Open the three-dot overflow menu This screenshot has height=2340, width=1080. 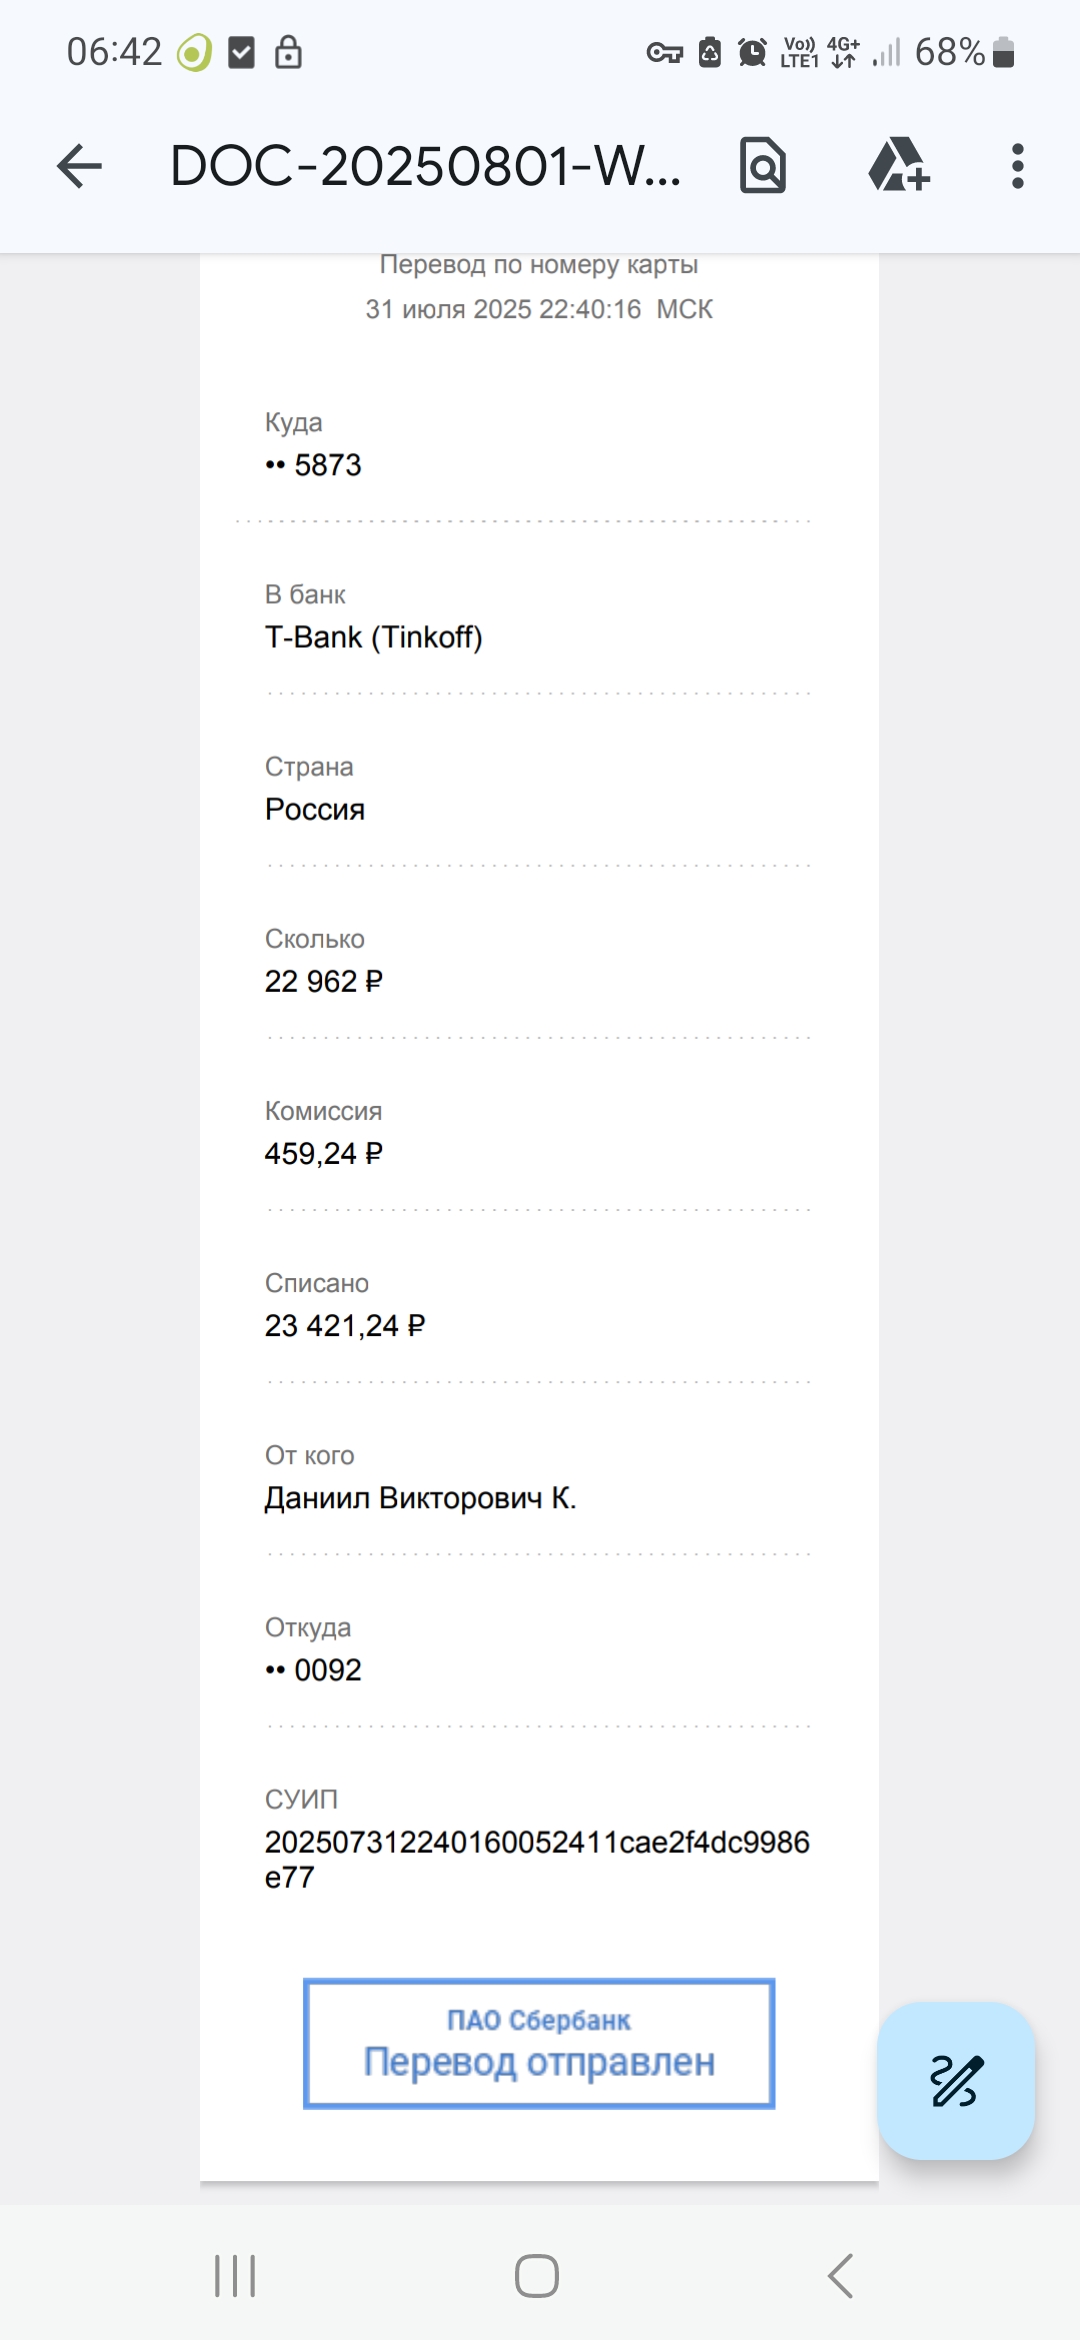point(1018,166)
